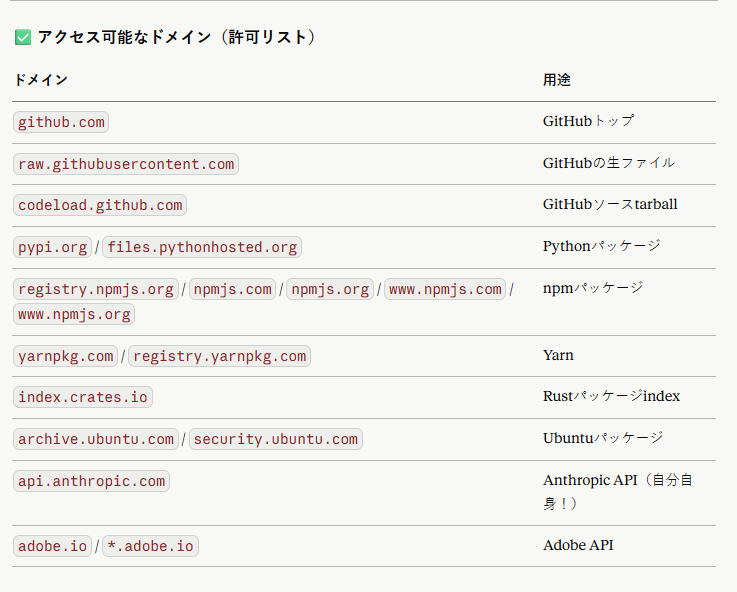Select the index.crates.io code tag

coord(83,397)
